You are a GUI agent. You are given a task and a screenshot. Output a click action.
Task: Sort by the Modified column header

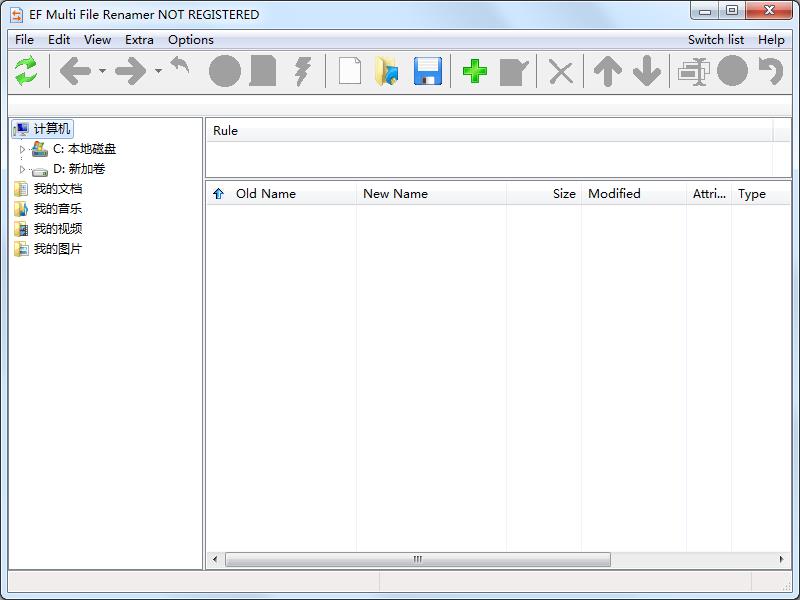[x=634, y=194]
